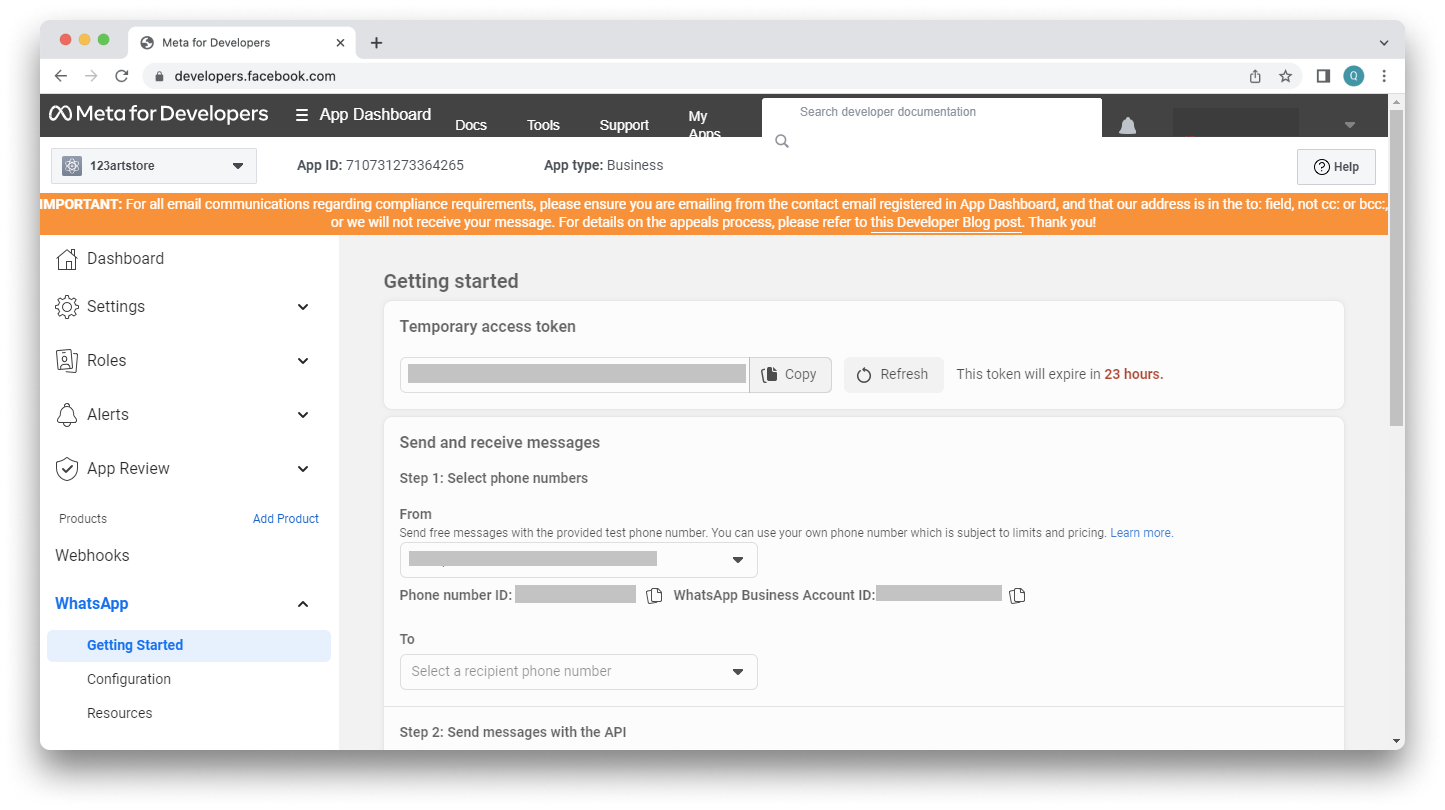
Task: Expand the Roles sidebar section
Action: click(303, 361)
